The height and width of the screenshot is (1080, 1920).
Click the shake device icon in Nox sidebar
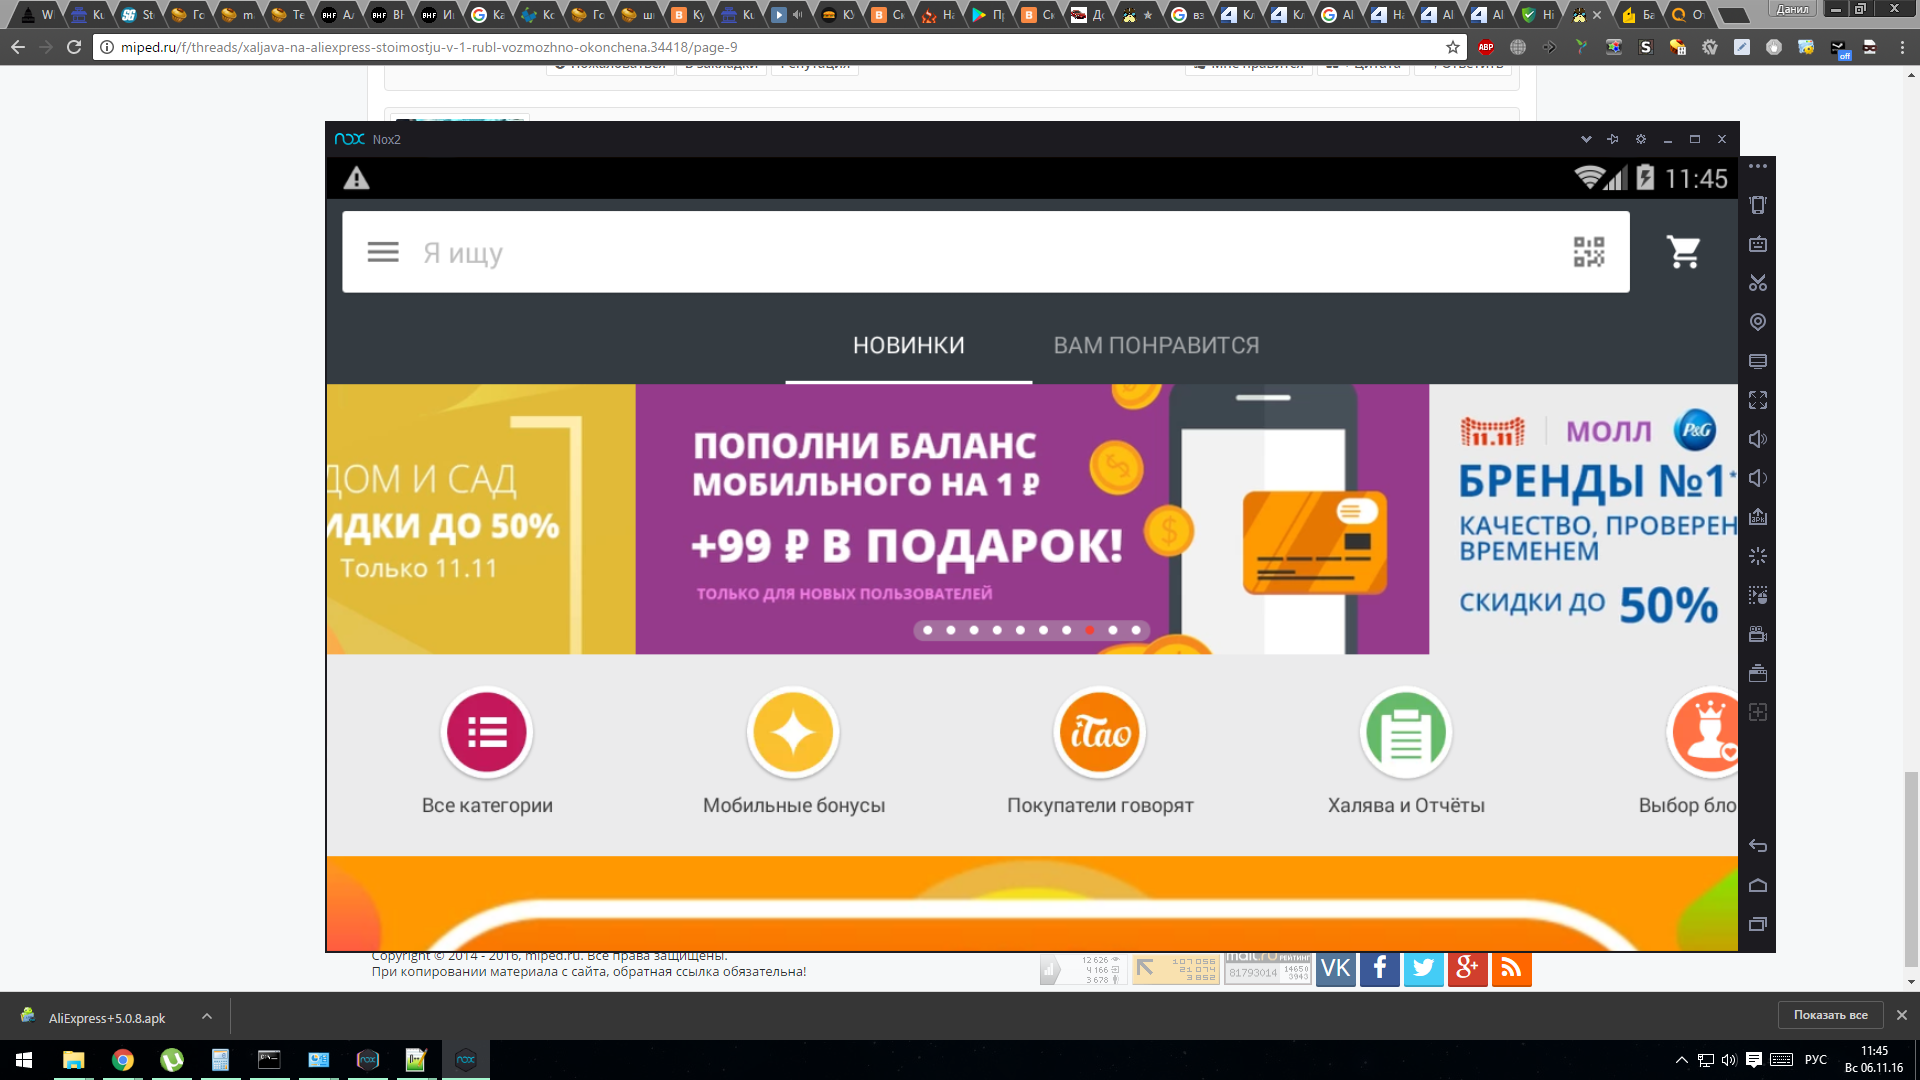1758,205
